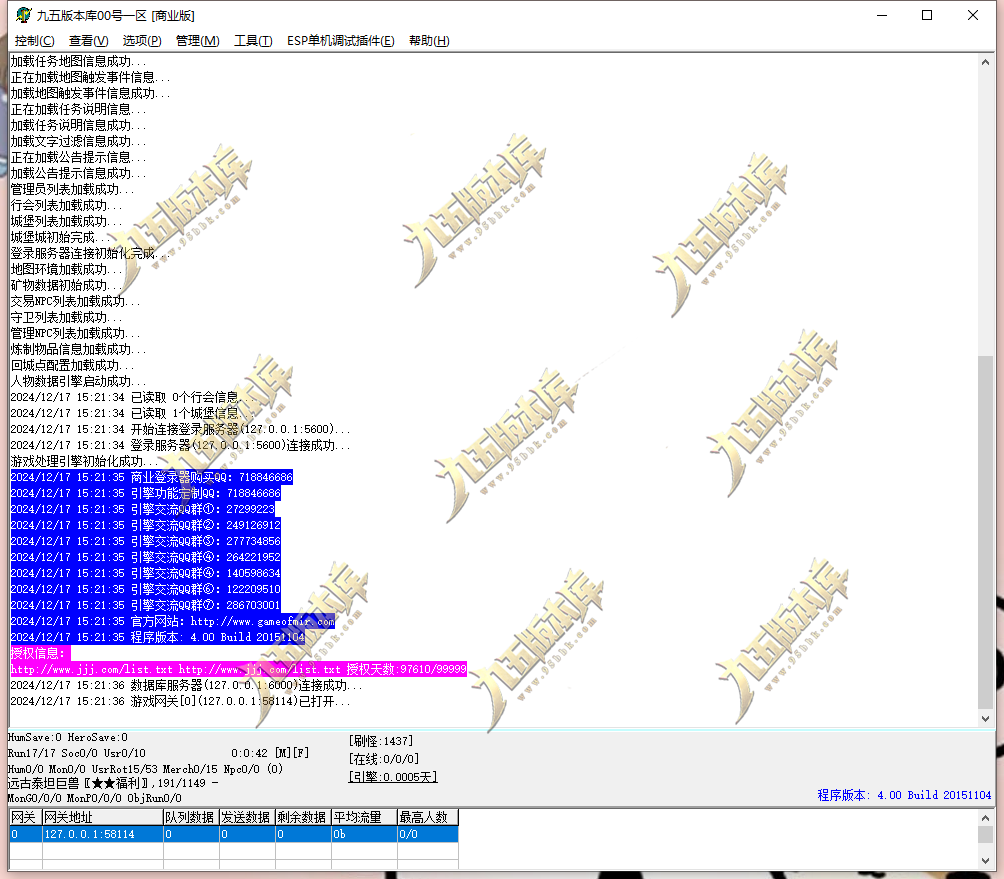Select the log line 守卫列表加载成功
This screenshot has height=879, width=1004.
[x=67, y=318]
